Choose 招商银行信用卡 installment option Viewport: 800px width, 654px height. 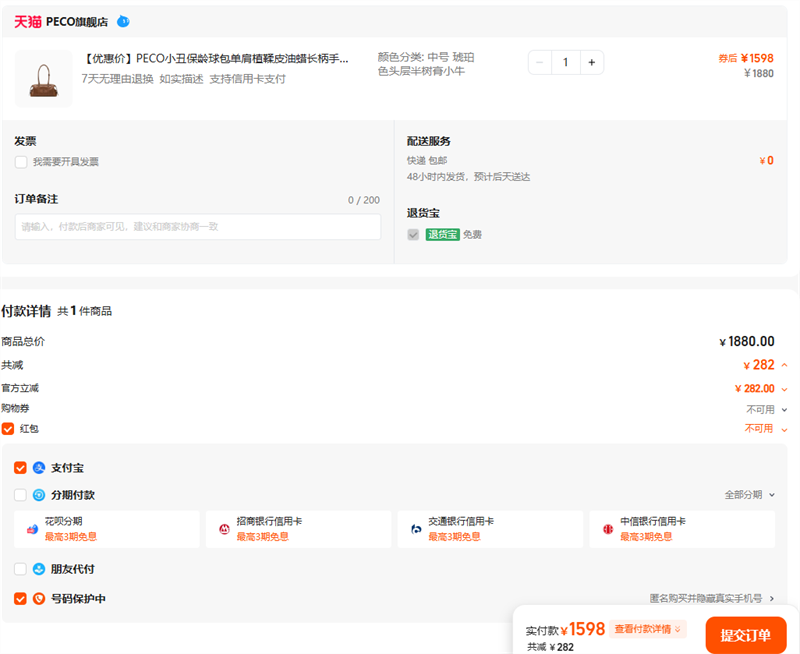(299, 529)
